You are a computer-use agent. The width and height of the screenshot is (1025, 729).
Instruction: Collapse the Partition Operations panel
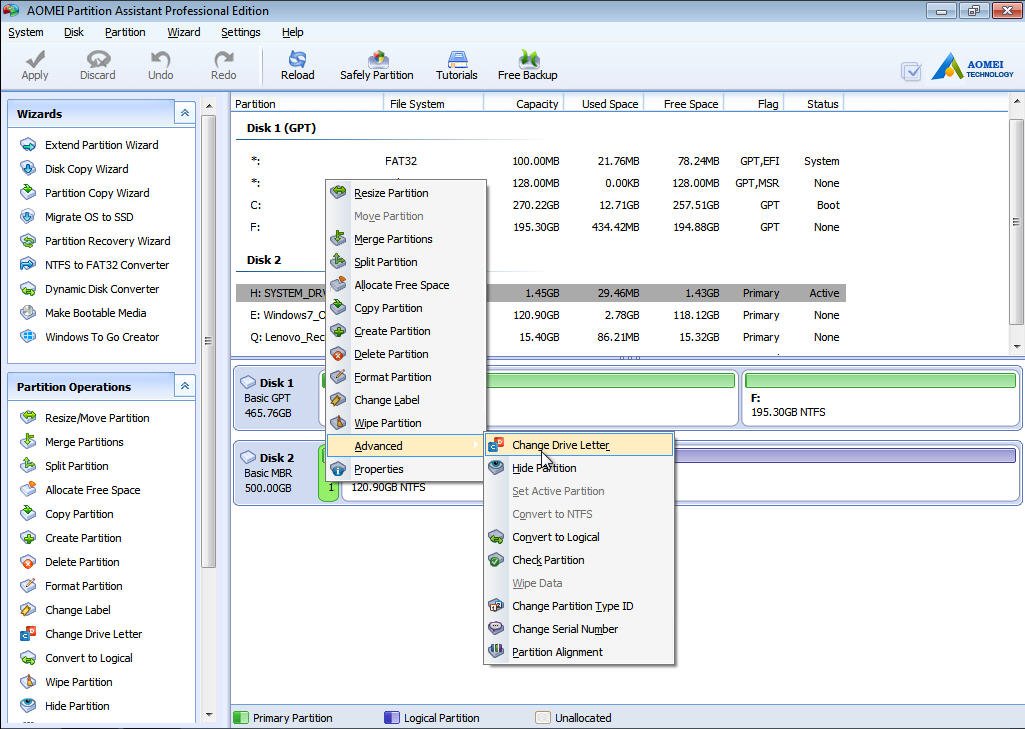184,387
